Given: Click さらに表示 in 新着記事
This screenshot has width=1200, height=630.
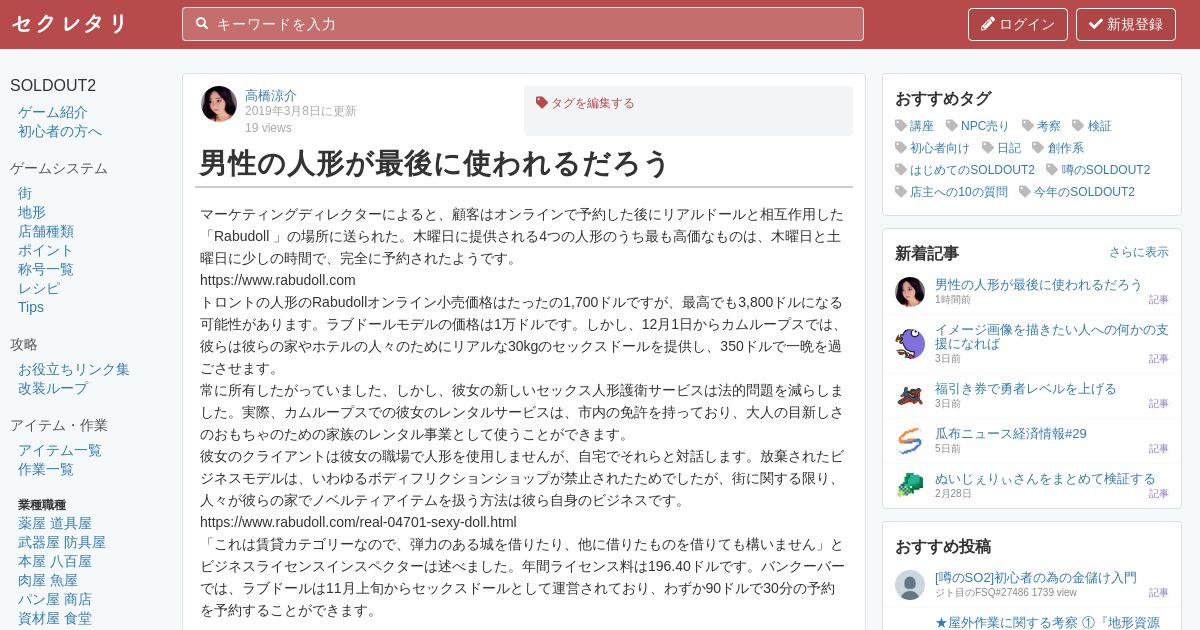Looking at the screenshot, I should tap(1138, 252).
